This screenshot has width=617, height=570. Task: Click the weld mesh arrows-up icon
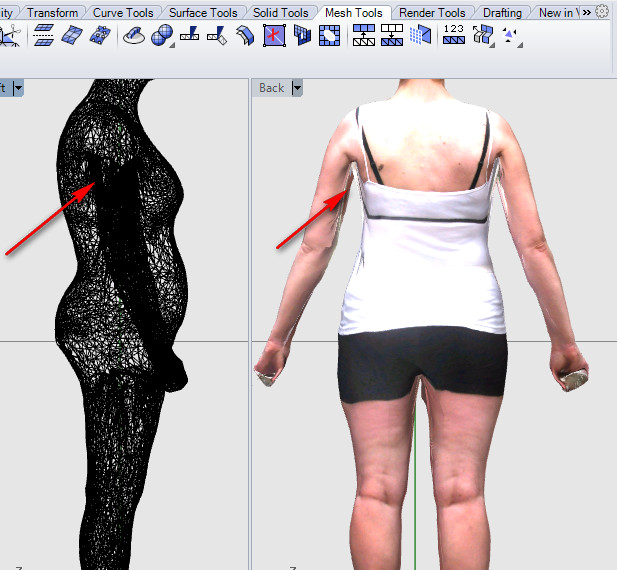[364, 35]
